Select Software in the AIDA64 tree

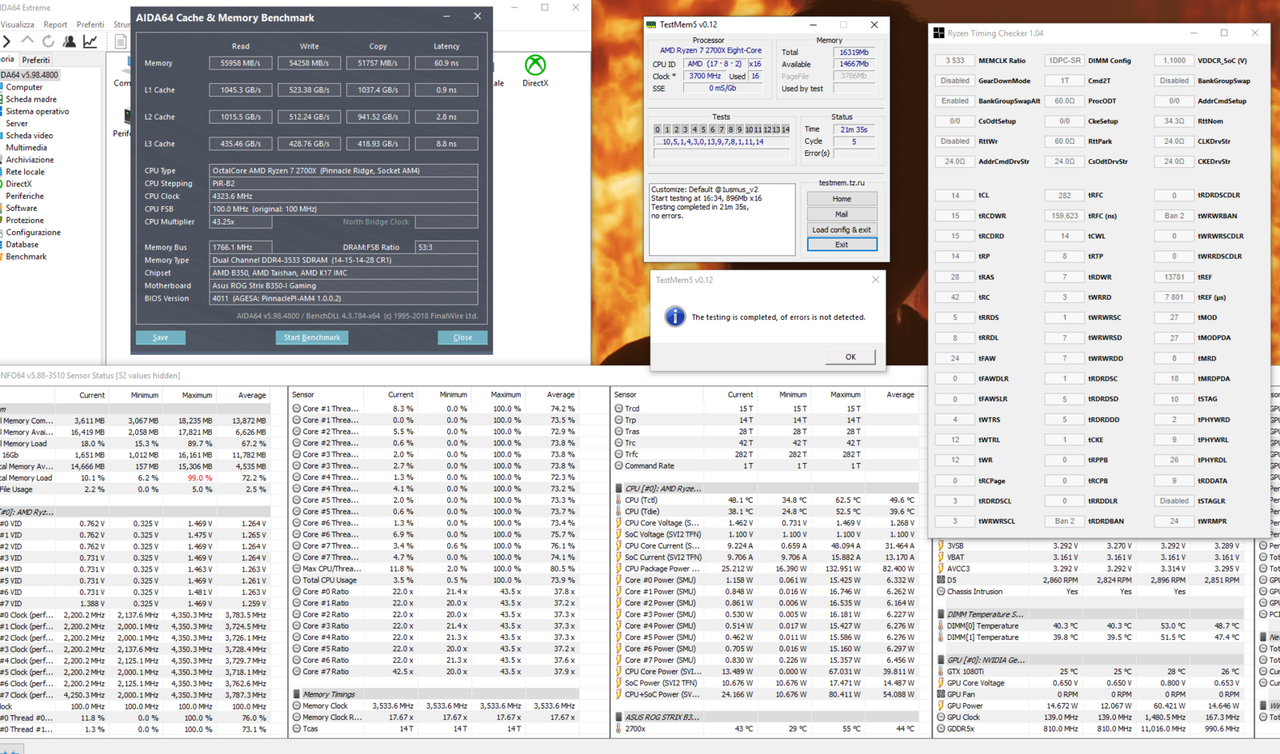click(x=21, y=208)
